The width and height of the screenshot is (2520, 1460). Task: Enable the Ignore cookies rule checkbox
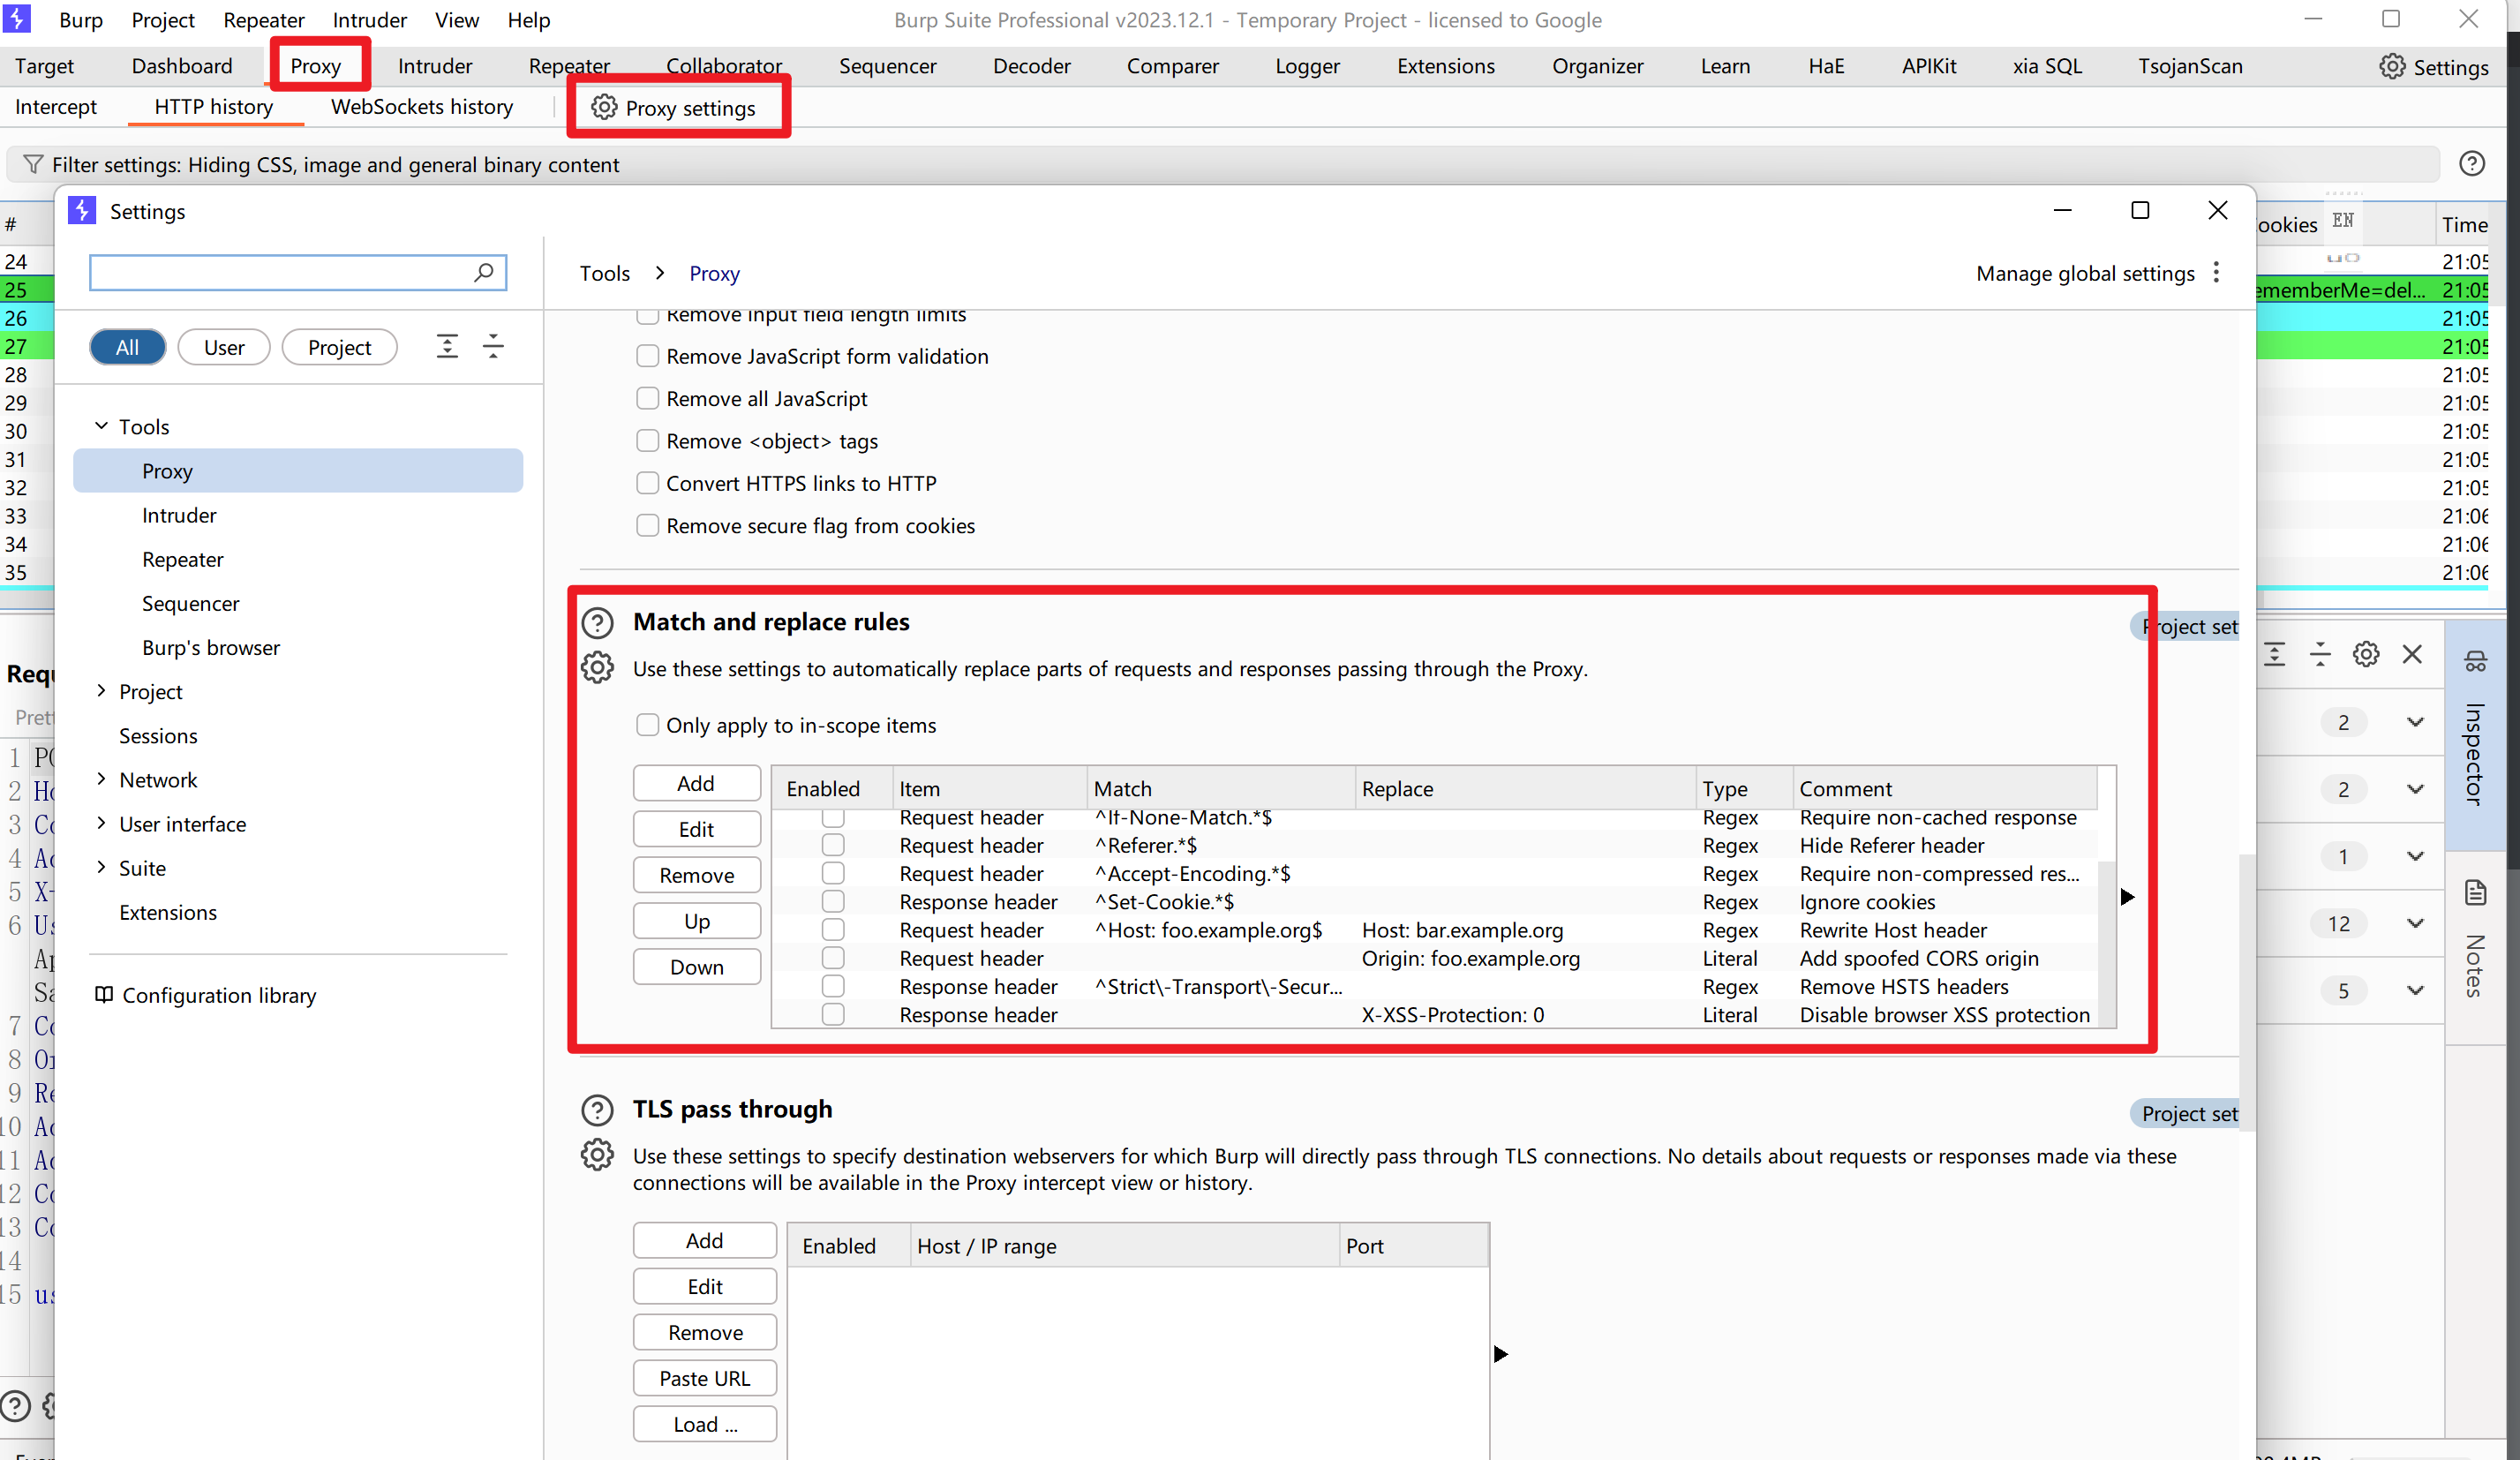[833, 901]
